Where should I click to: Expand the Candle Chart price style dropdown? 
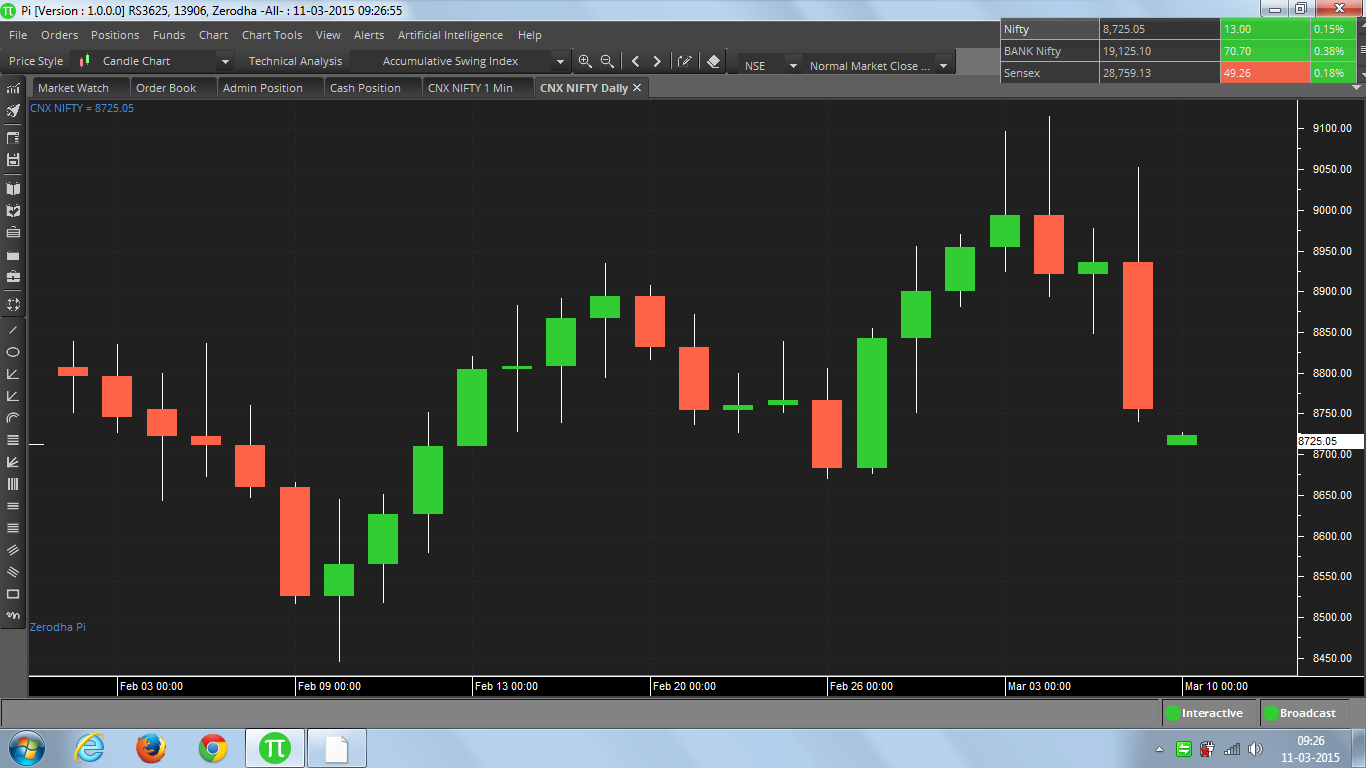tap(225, 62)
